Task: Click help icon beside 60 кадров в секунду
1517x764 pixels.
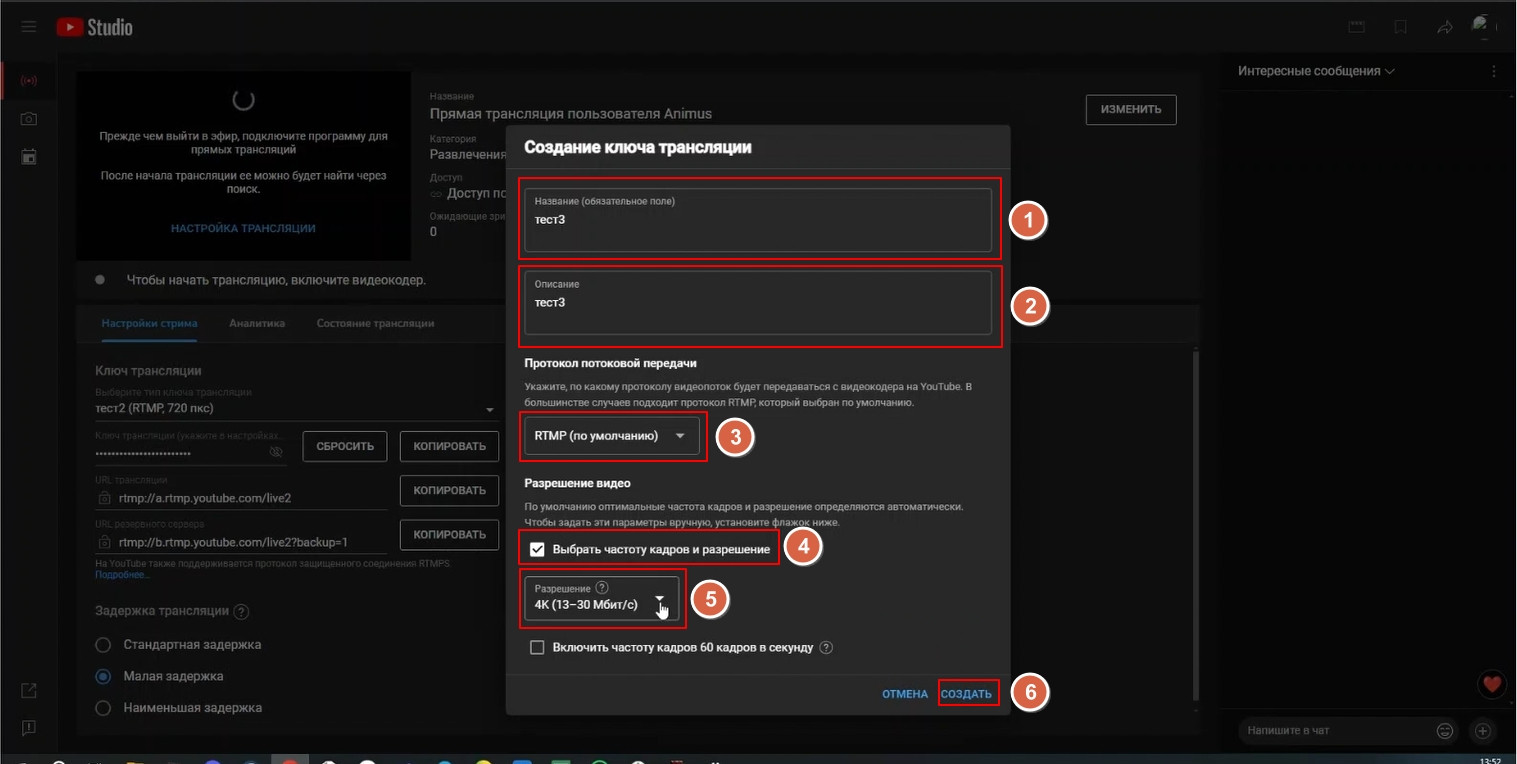Action: click(826, 647)
